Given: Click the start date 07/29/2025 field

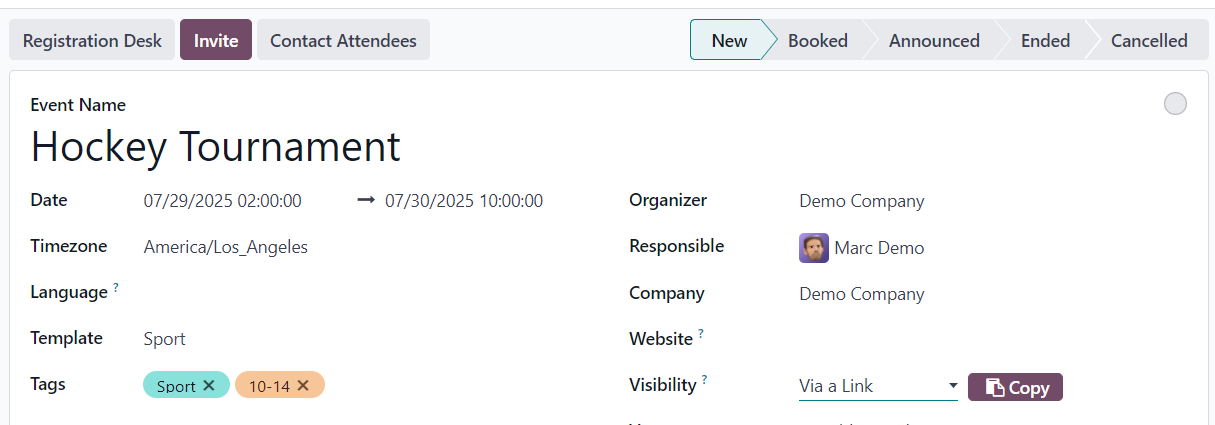Looking at the screenshot, I should 222,201.
